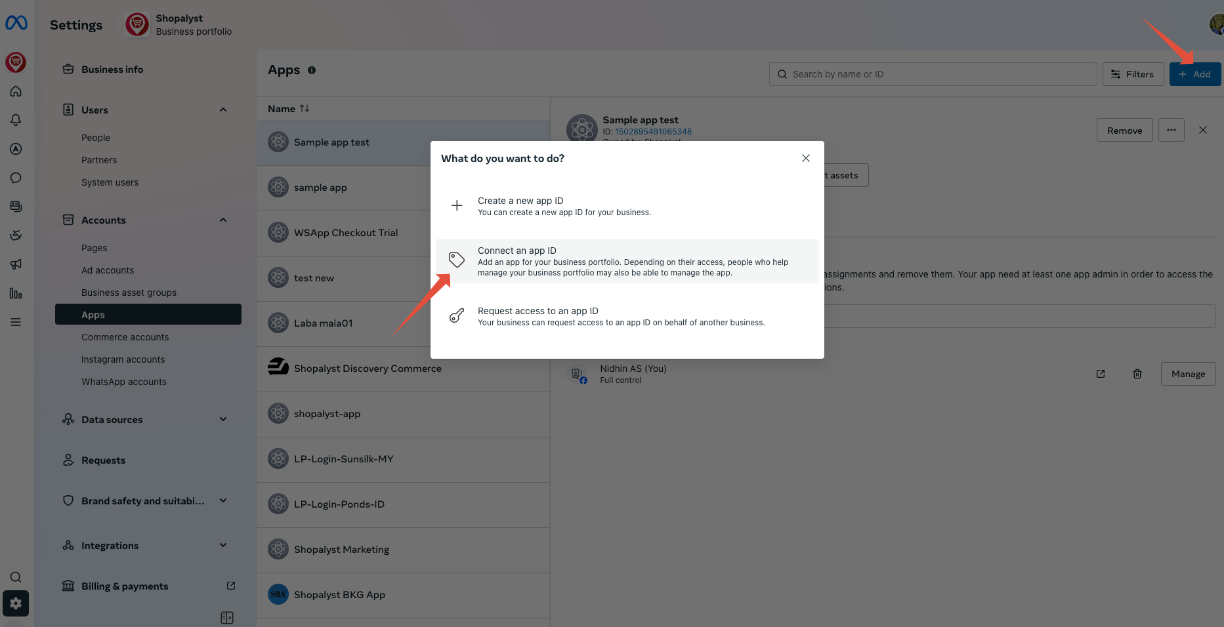
Task: Click the Add button
Action: tap(1195, 74)
